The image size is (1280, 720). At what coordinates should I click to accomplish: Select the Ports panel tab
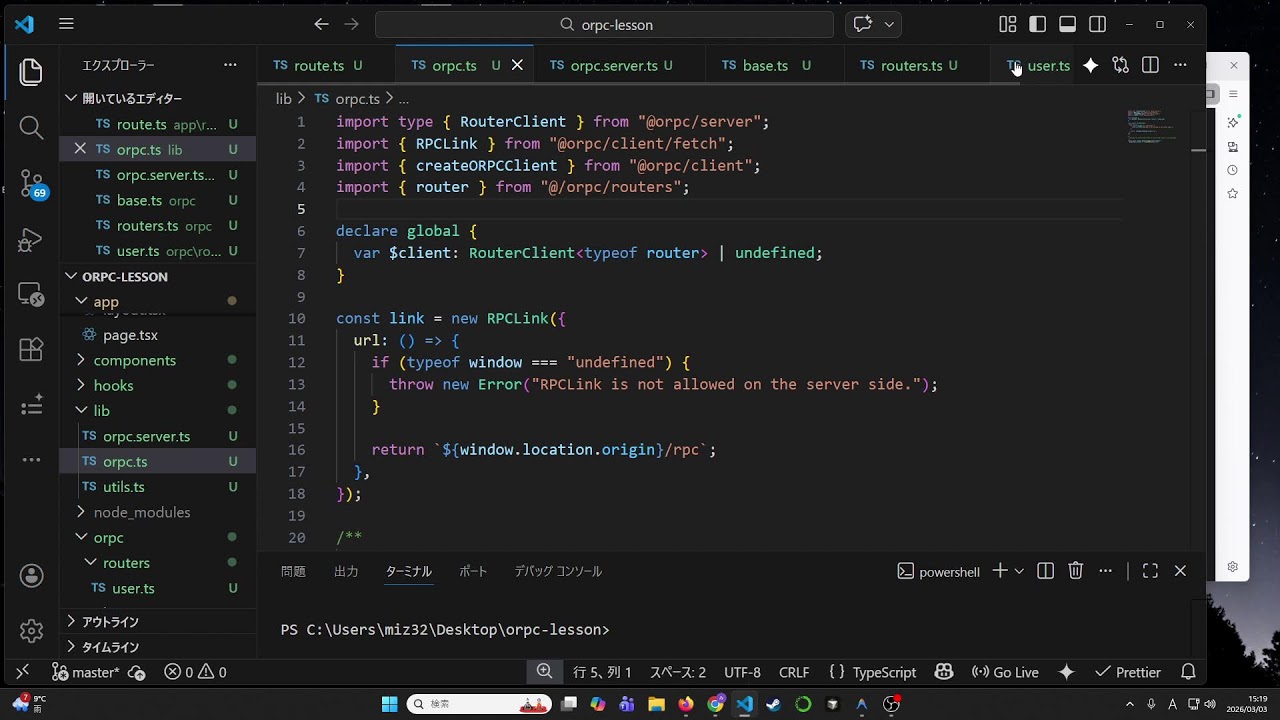[473, 571]
